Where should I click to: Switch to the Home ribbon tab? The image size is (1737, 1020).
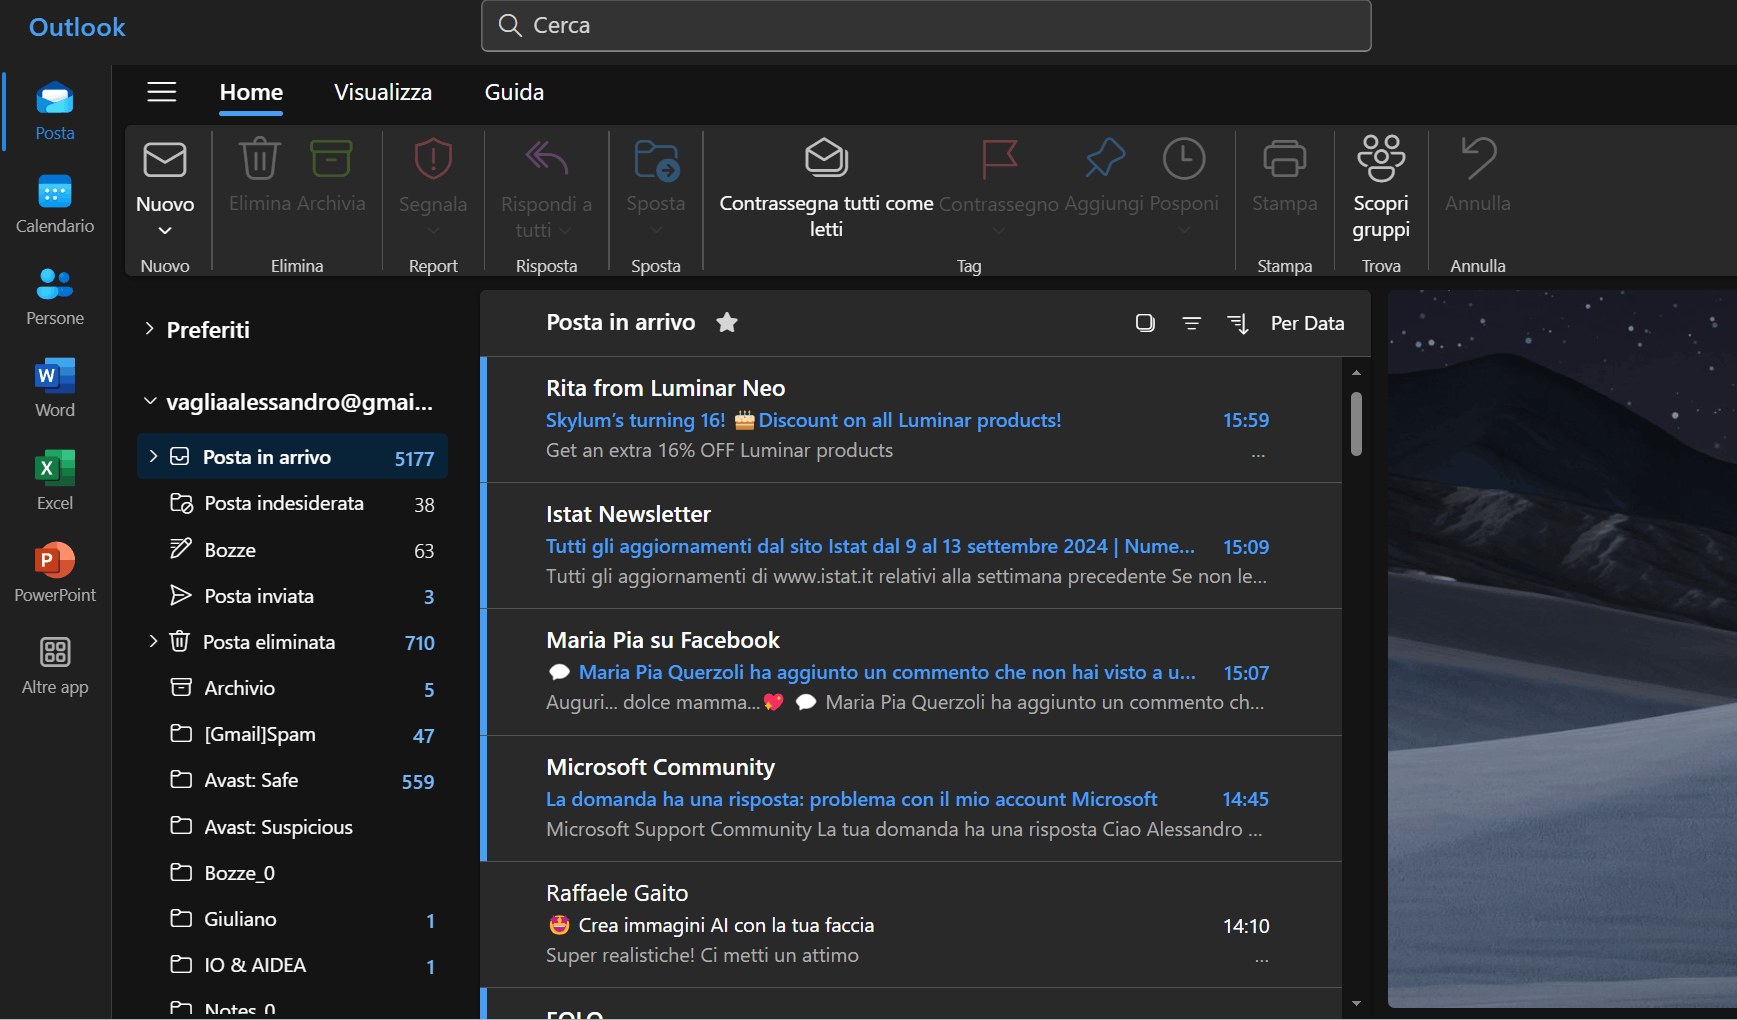[251, 92]
